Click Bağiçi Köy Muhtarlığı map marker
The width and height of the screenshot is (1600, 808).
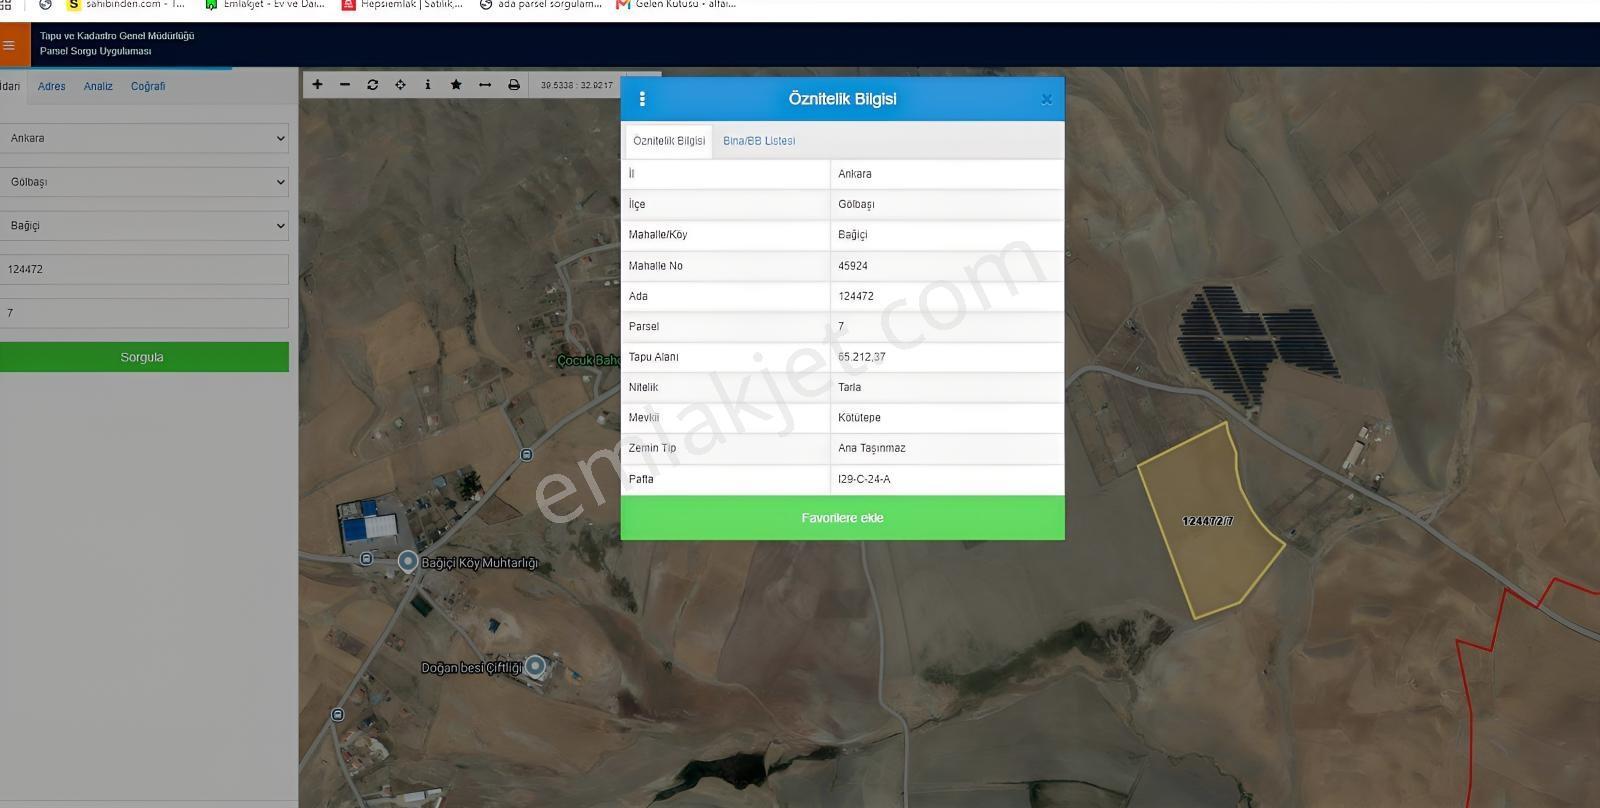(x=408, y=562)
